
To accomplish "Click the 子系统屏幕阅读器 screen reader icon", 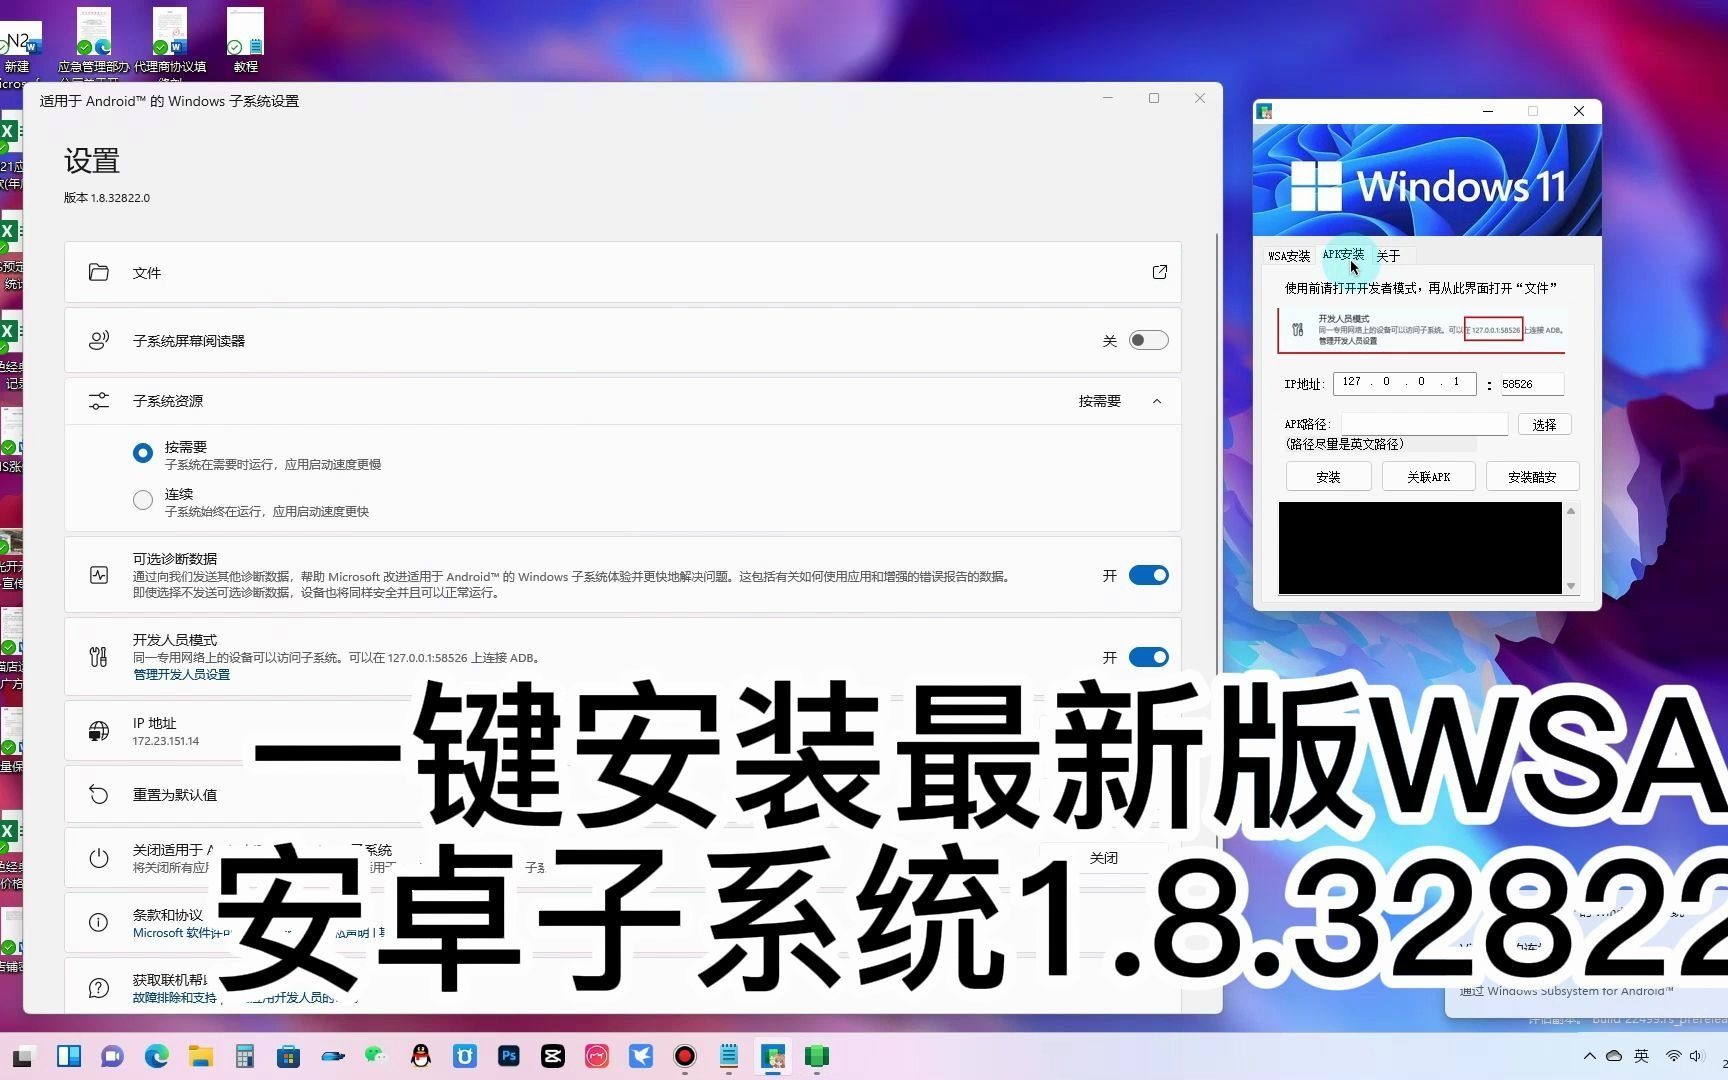I will (x=98, y=341).
